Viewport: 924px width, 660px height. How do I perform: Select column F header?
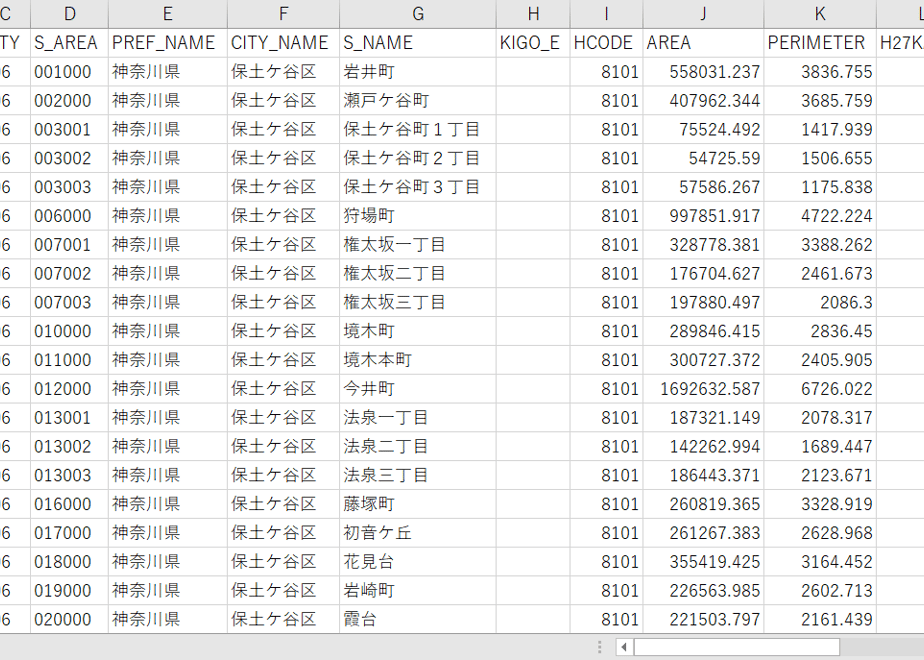[283, 14]
